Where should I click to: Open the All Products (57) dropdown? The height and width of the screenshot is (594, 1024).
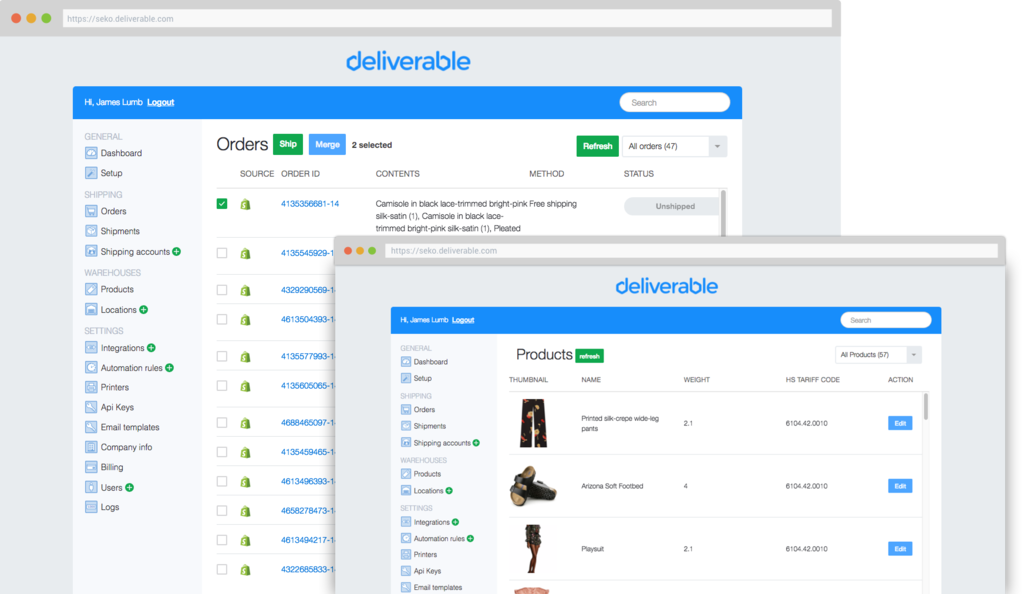(x=878, y=355)
